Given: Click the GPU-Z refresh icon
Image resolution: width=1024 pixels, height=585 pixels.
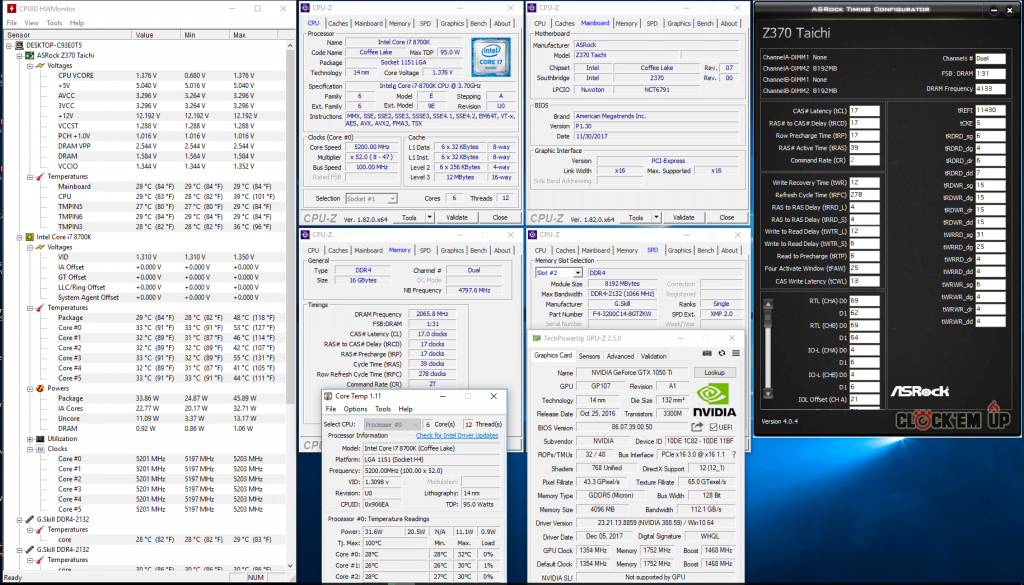Looking at the screenshot, I should click(721, 353).
